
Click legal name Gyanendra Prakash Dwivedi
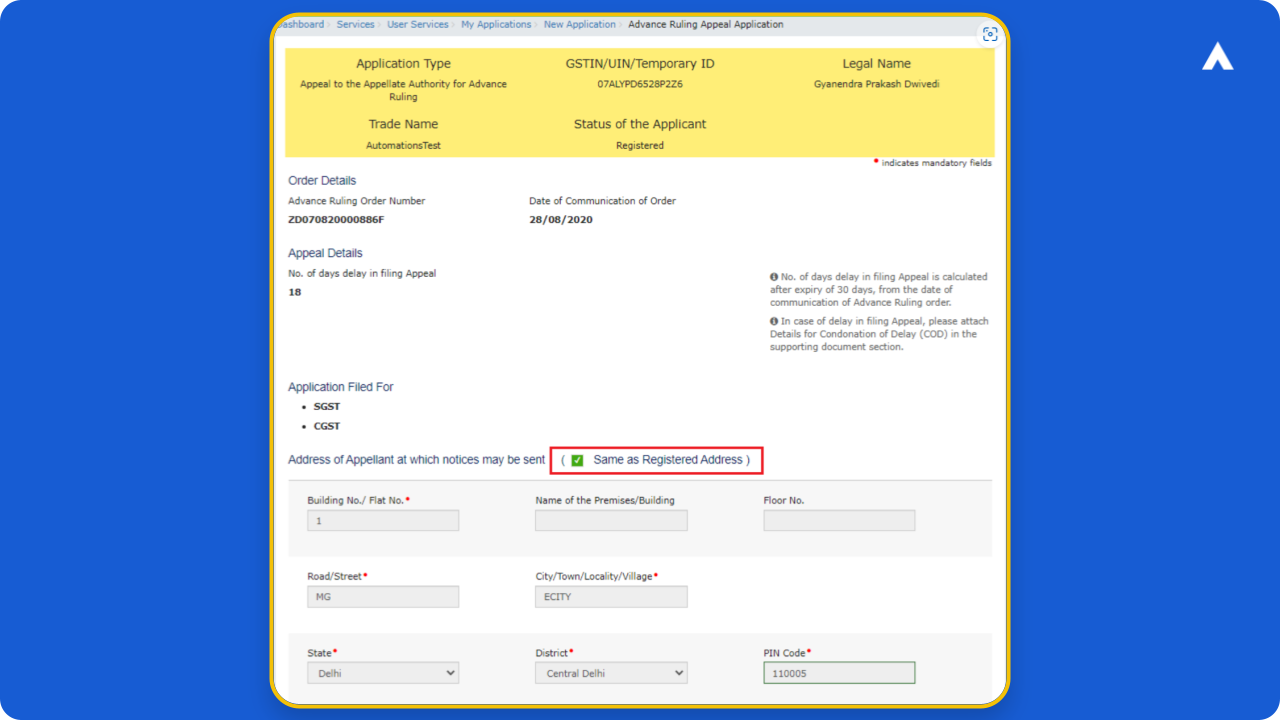[x=876, y=84]
